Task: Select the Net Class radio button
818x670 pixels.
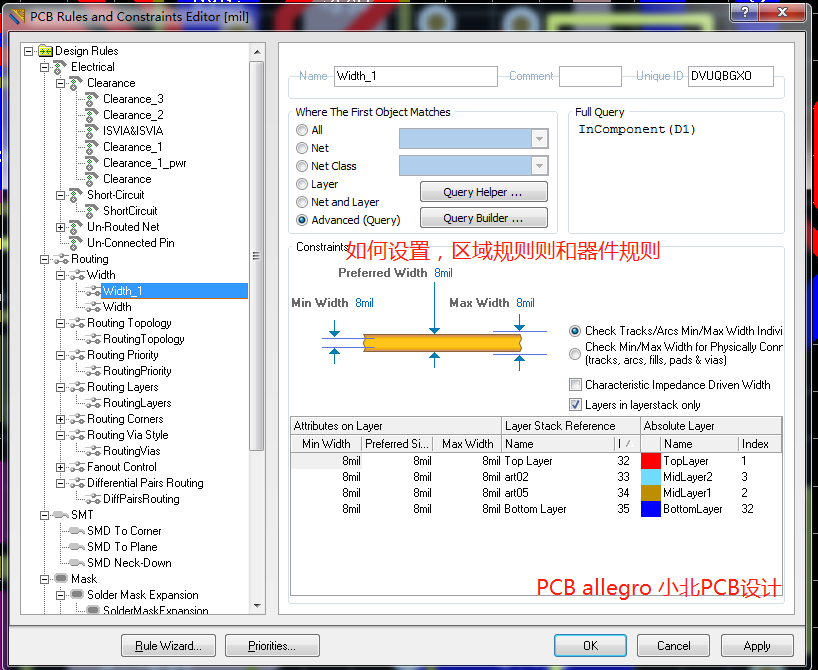Action: tap(302, 166)
